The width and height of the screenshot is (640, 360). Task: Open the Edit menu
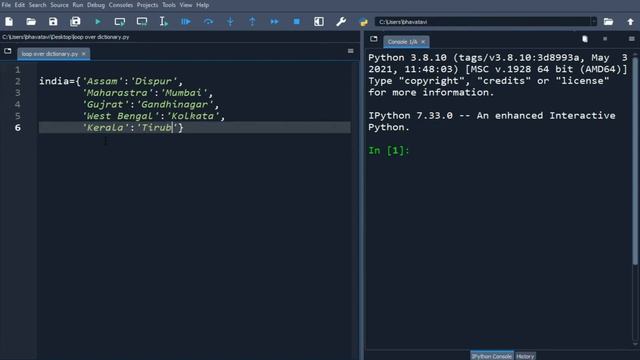pyautogui.click(x=20, y=5)
